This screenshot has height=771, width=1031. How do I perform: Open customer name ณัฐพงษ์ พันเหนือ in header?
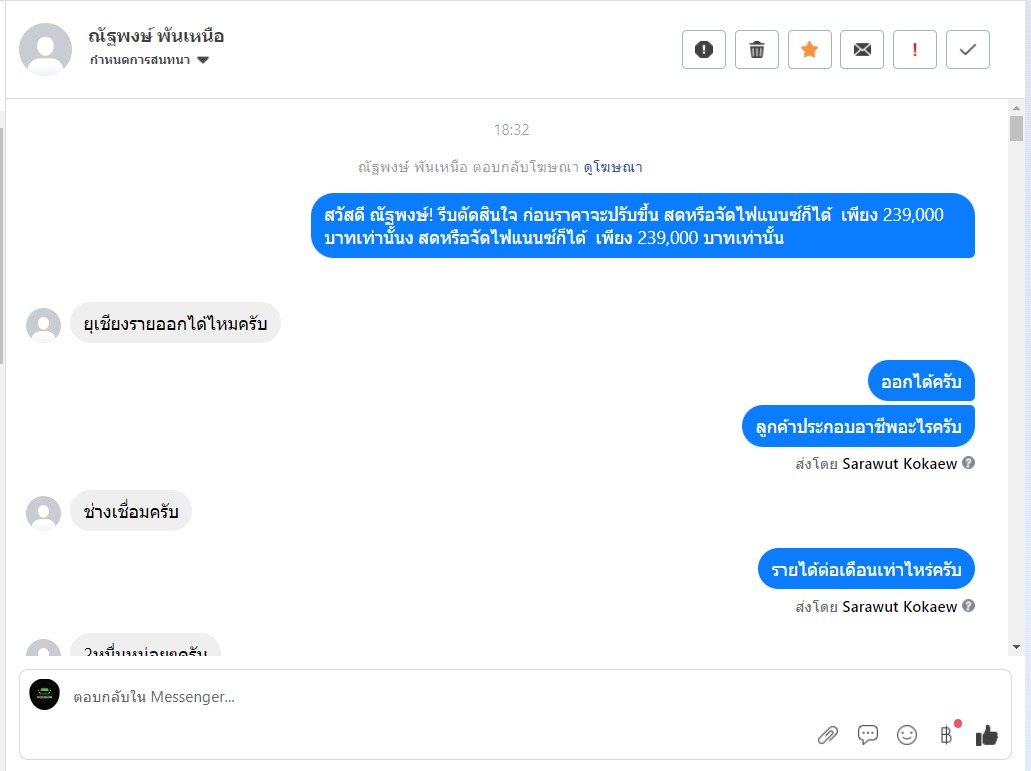click(156, 36)
